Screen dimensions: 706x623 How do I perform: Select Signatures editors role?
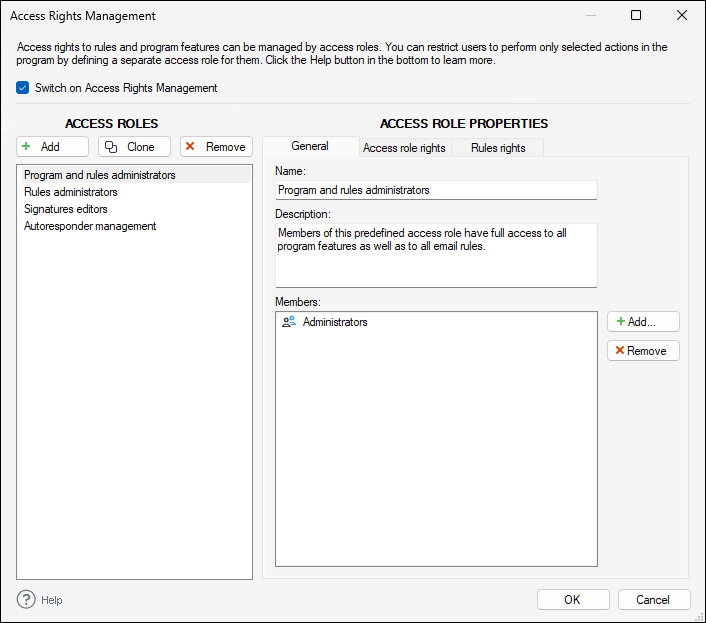66,209
